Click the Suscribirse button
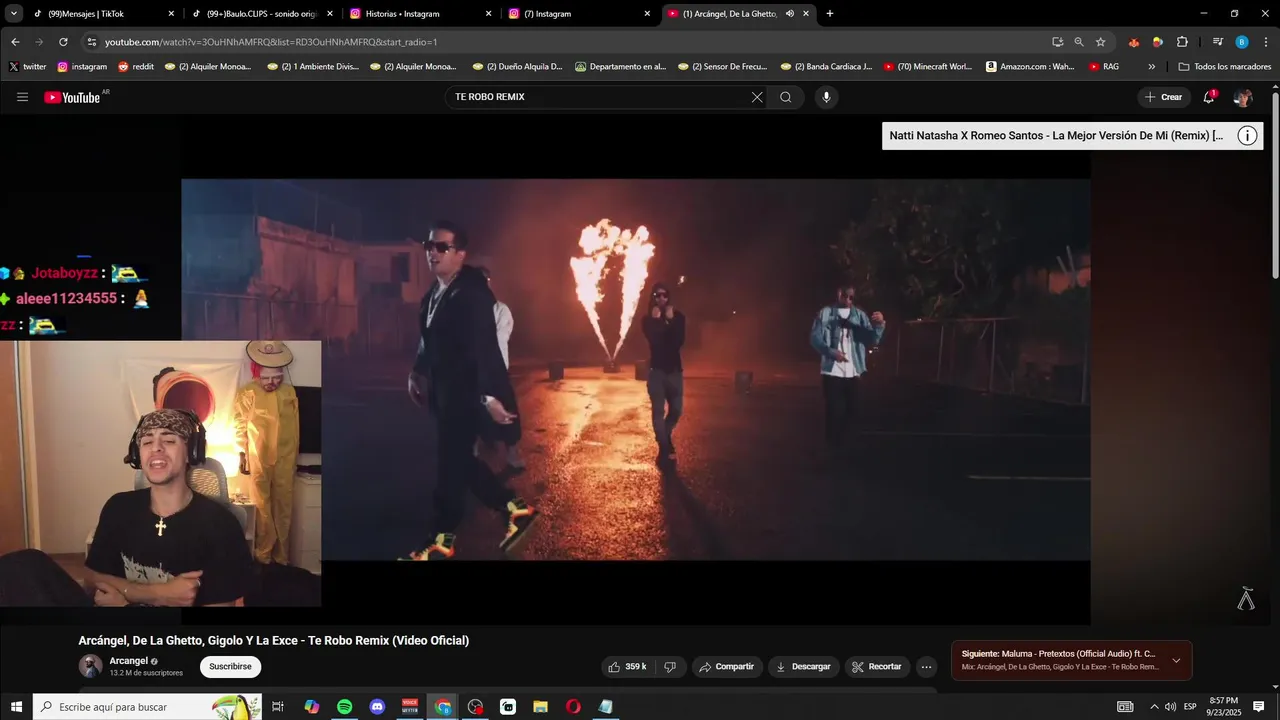Screen dimensions: 1280x720 [x=230, y=667]
